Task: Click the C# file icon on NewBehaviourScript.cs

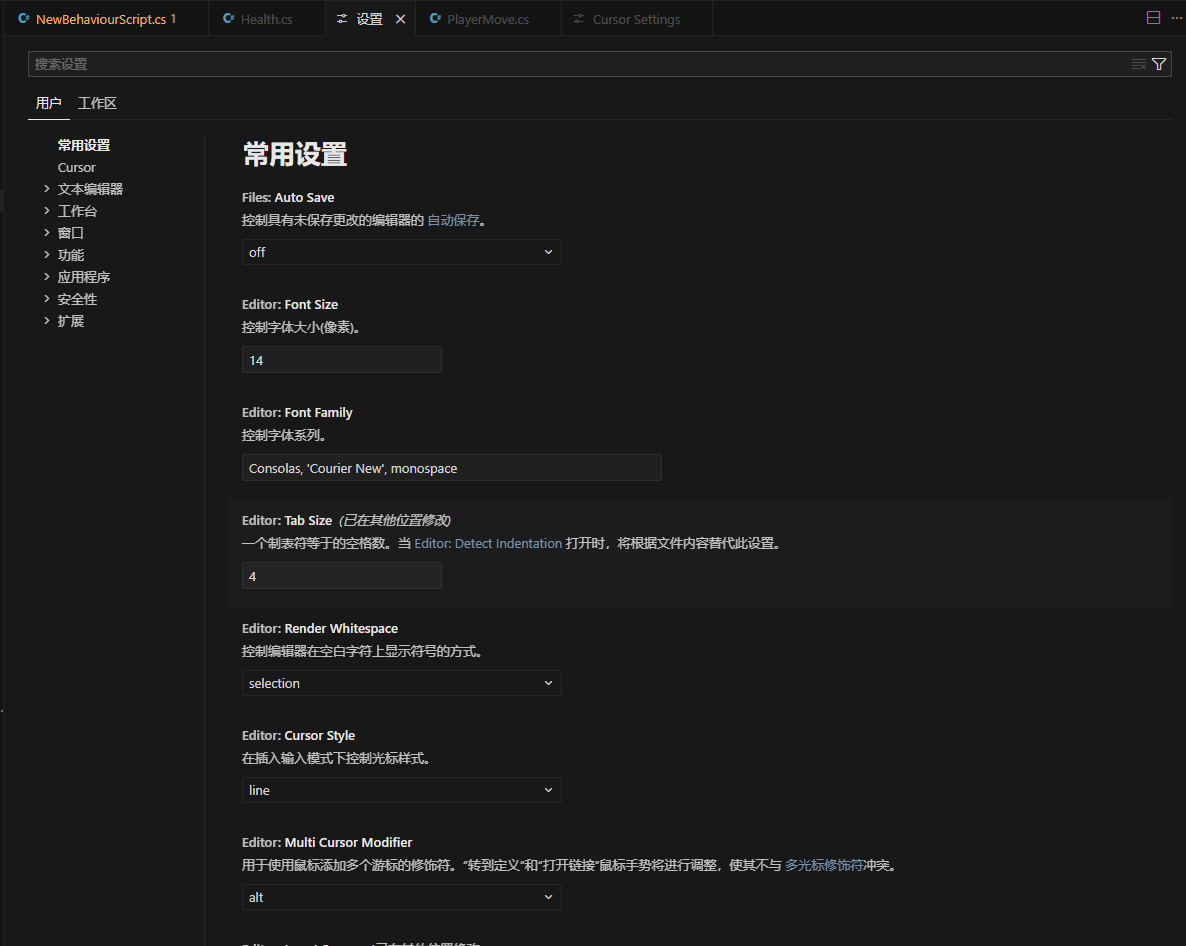Action: click(x=23, y=18)
